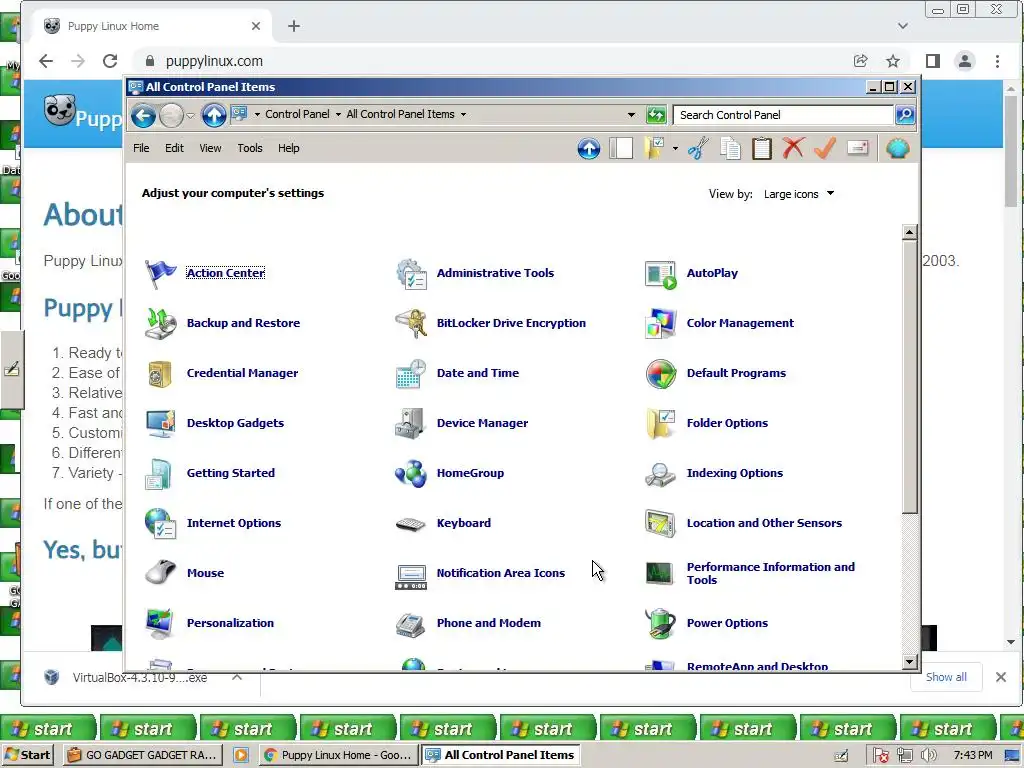Viewport: 1024px width, 768px height.
Task: Click the volume speaker tray icon
Action: pos(928,756)
